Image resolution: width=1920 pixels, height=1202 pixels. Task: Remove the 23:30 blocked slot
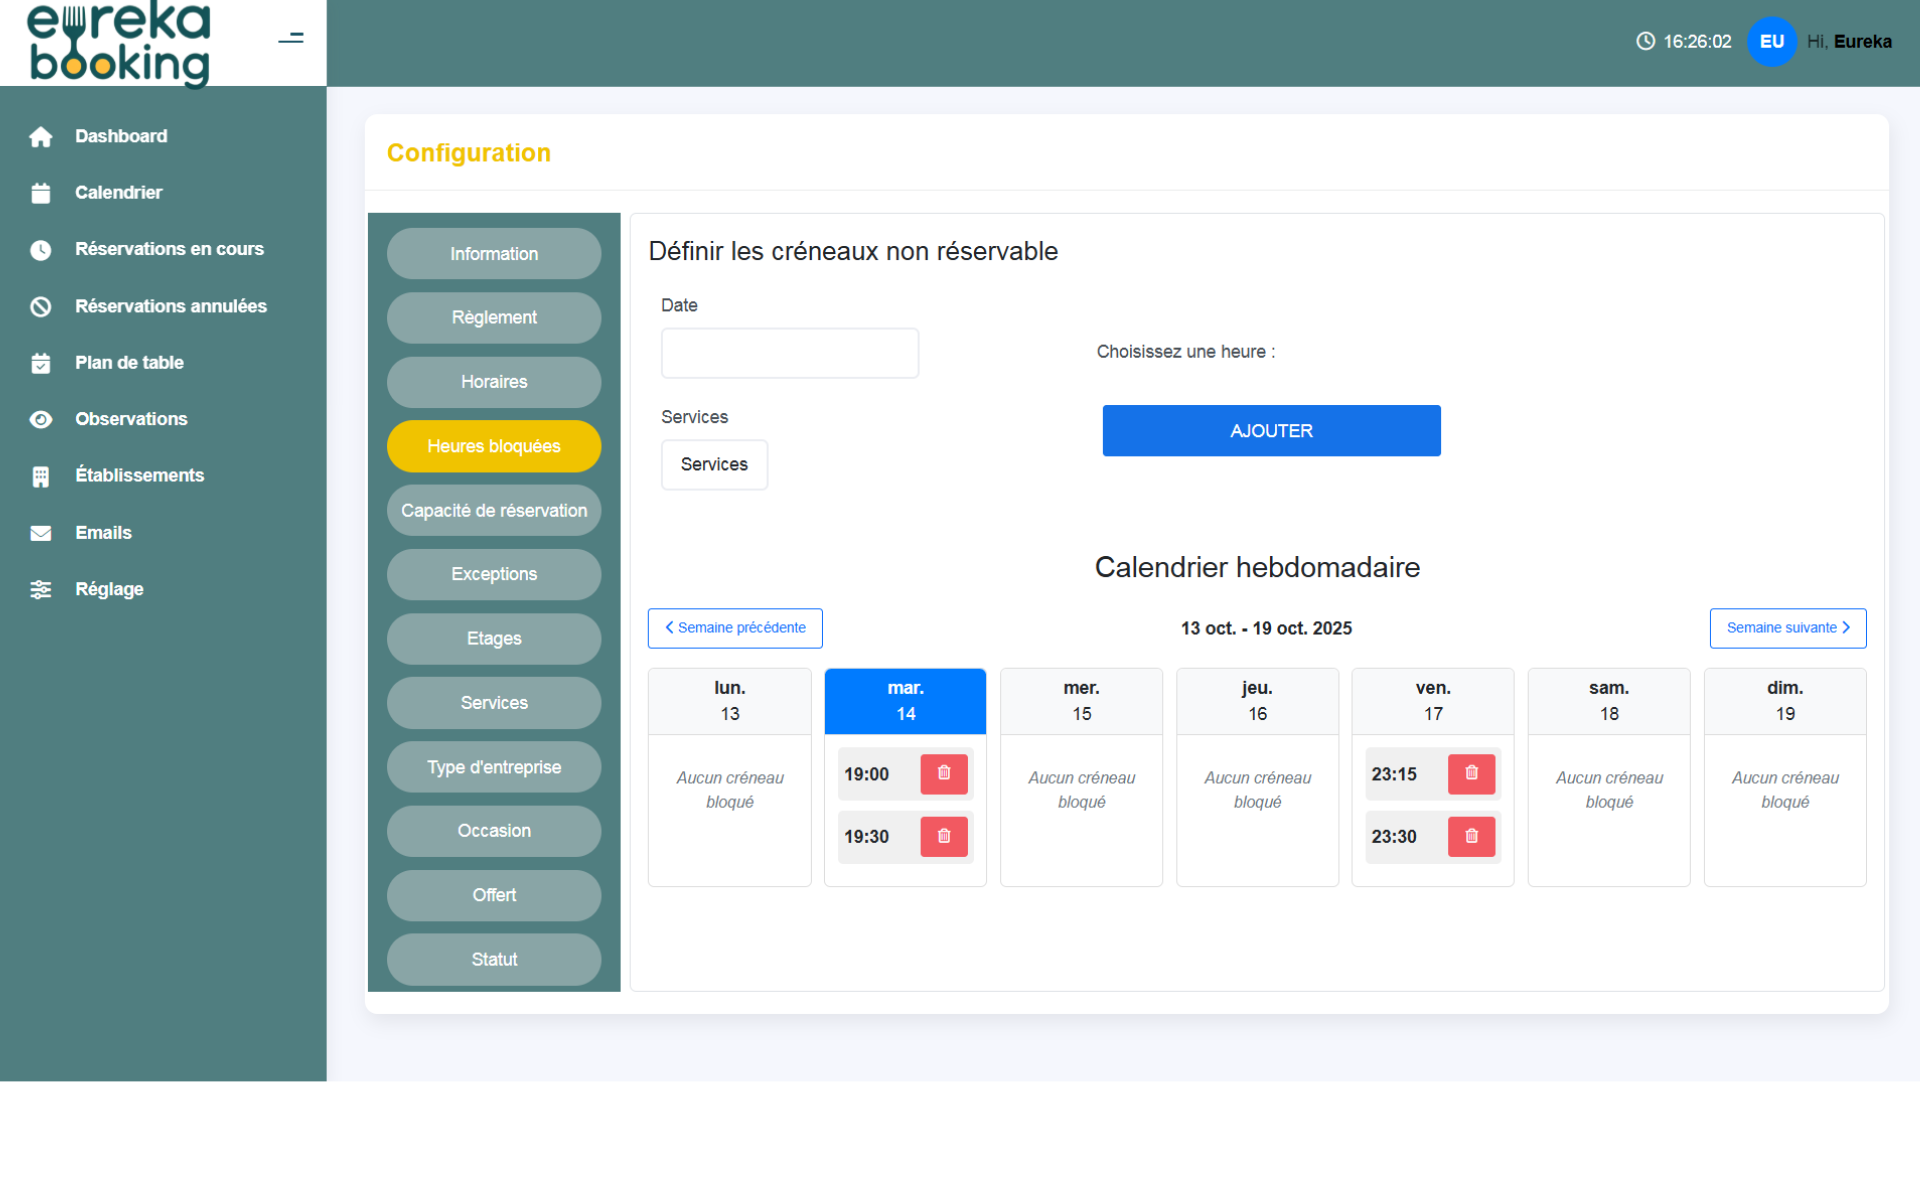tap(1470, 836)
